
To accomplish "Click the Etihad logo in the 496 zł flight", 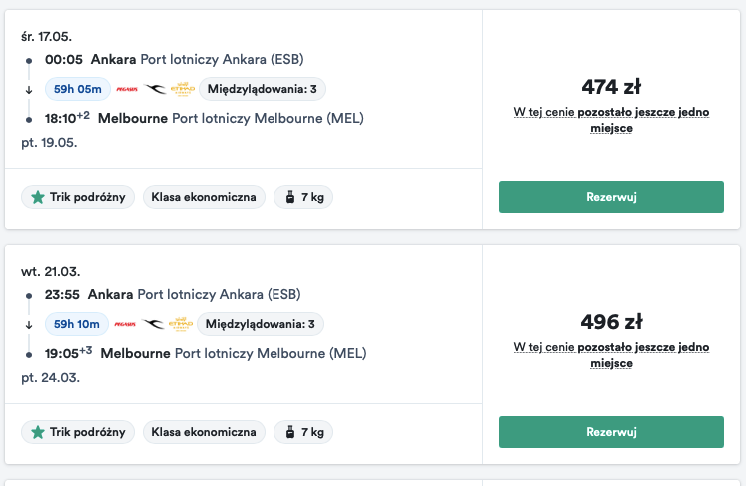I will pos(181,324).
